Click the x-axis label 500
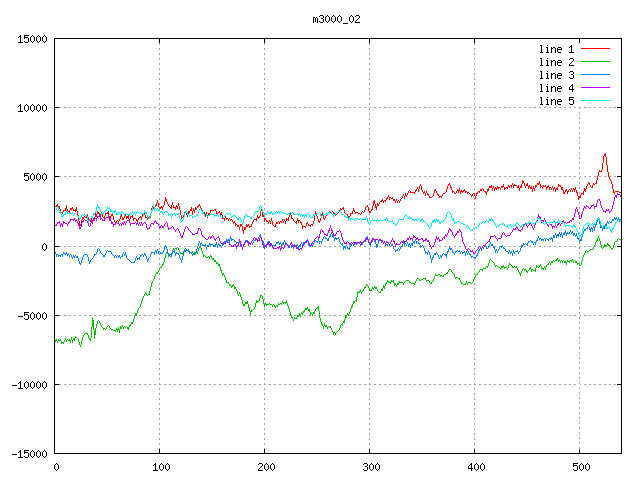640x480 pixels. (x=581, y=467)
